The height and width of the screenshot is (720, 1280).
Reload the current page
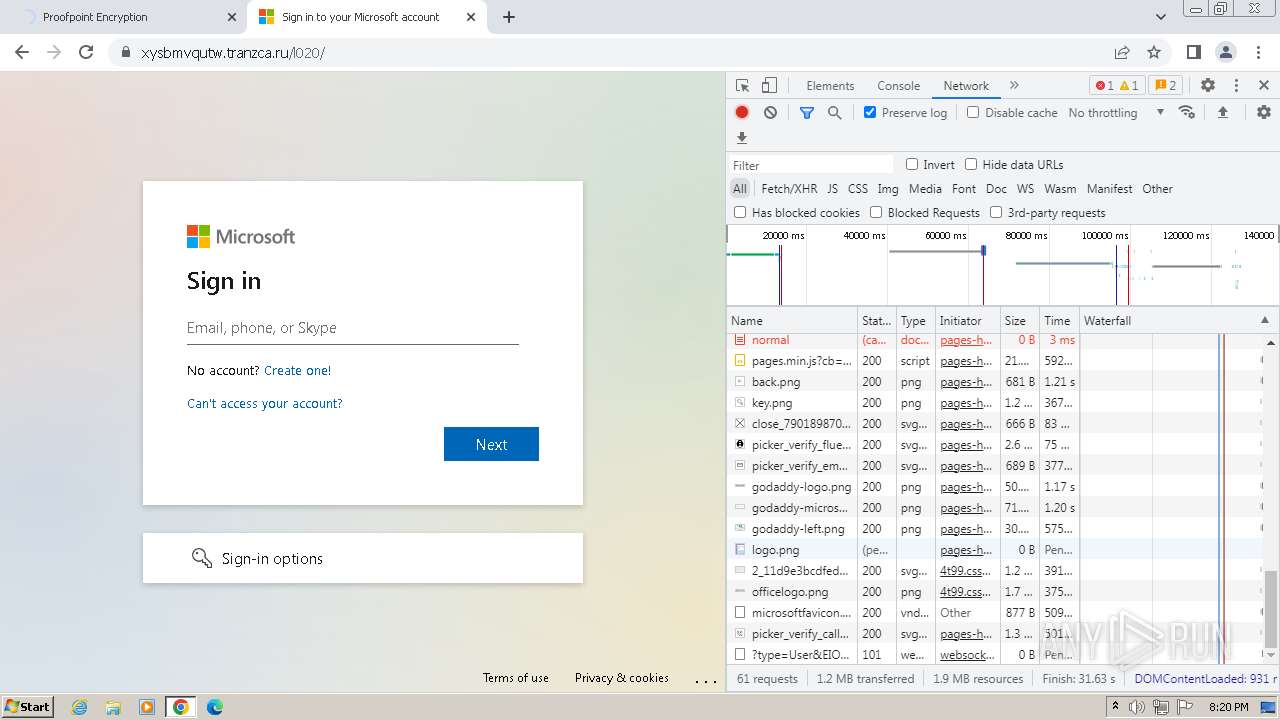[86, 52]
